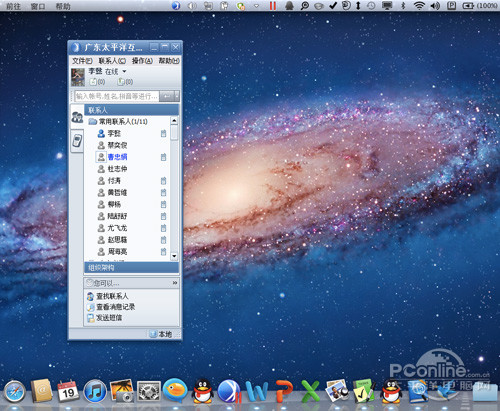Open the 操作 menu

pyautogui.click(x=142, y=61)
